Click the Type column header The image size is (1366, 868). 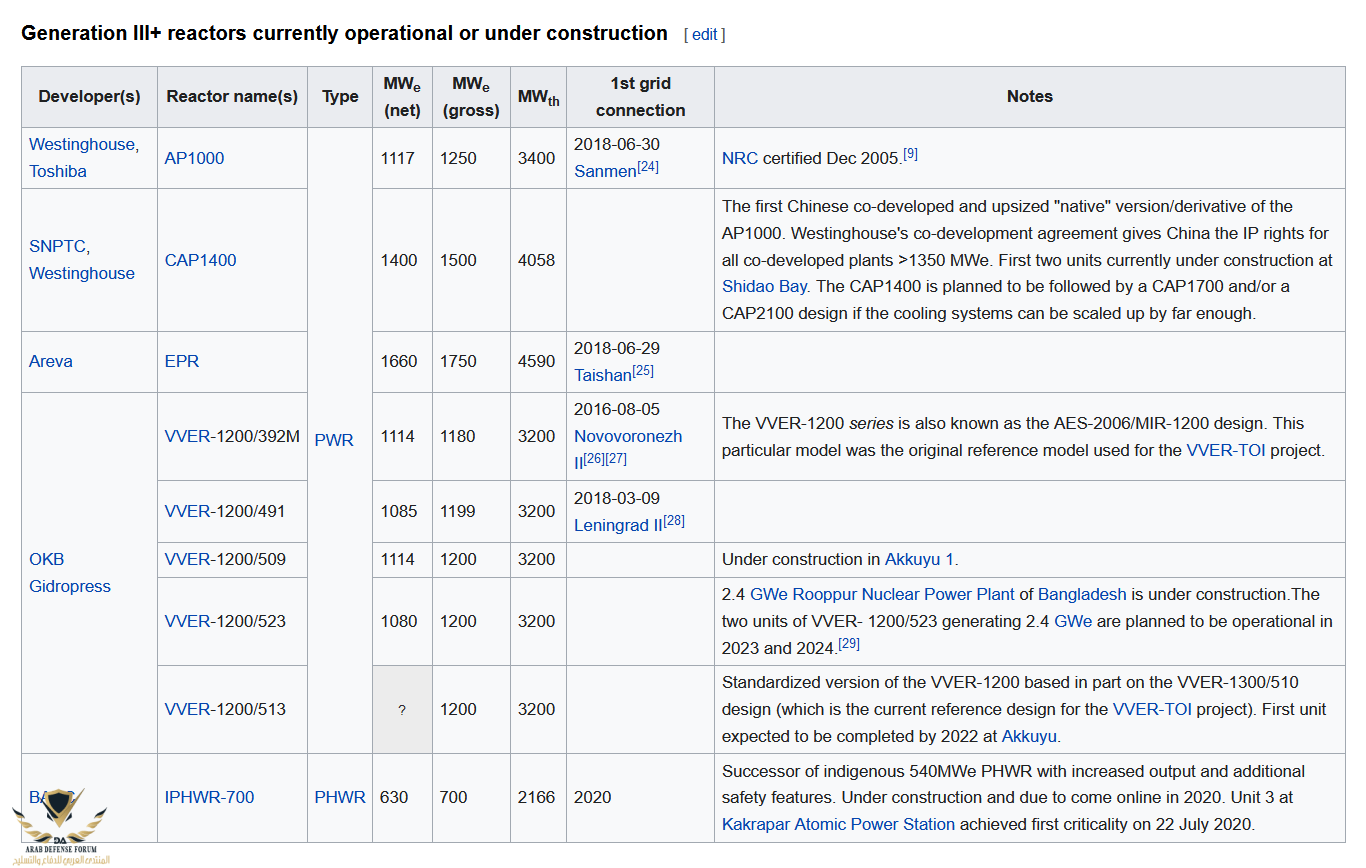point(340,97)
